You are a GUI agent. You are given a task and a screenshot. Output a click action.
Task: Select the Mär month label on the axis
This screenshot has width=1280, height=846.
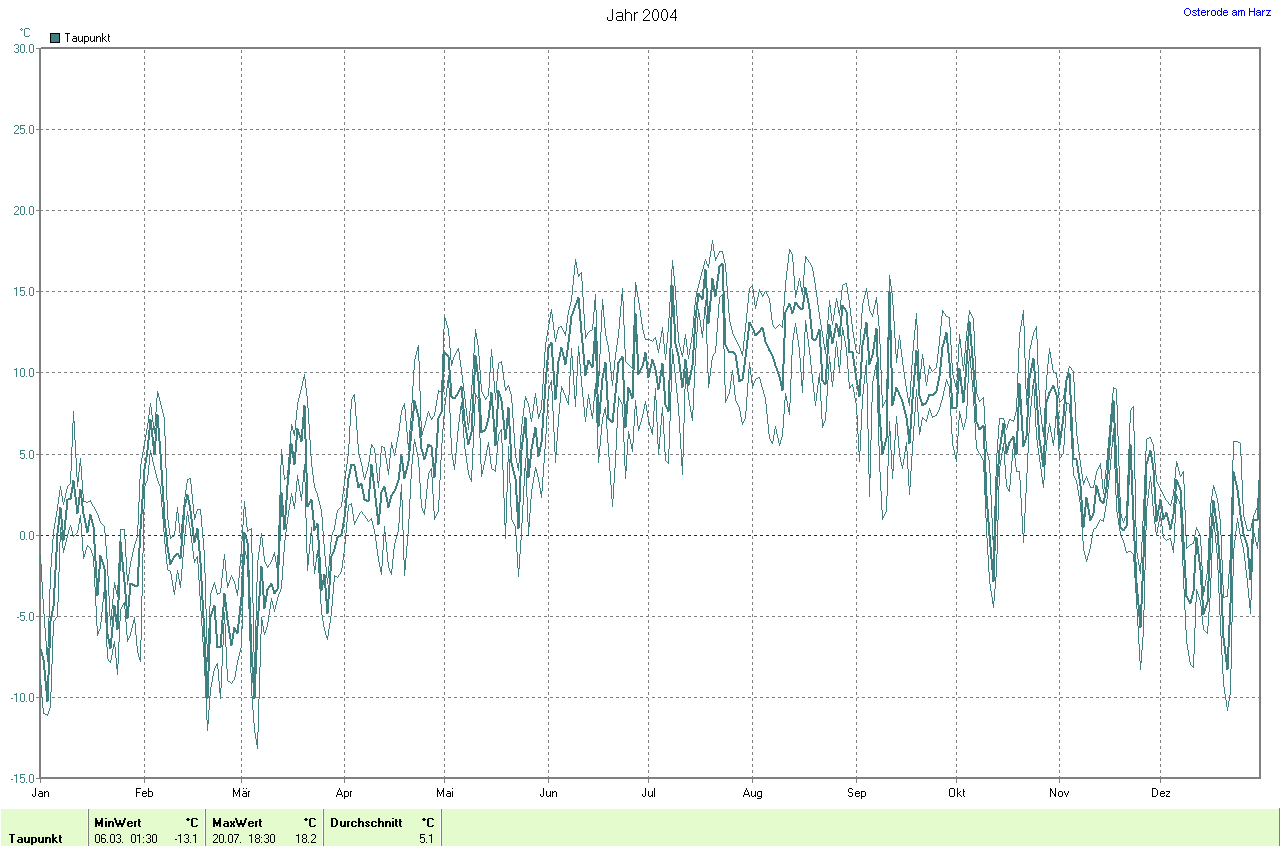(241, 793)
